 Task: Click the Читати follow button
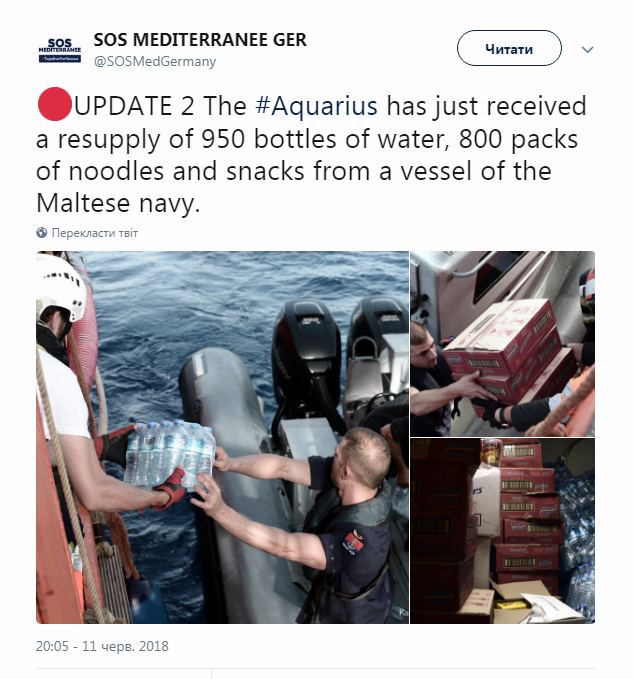[x=509, y=48]
